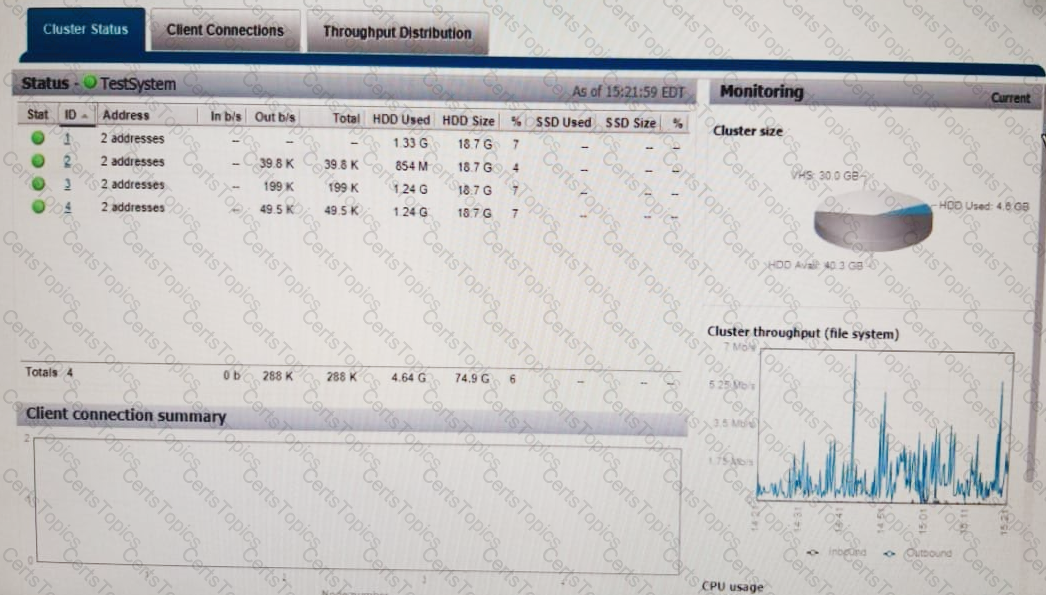
Task: Switch to the Client Connections tab
Action: tap(225, 30)
